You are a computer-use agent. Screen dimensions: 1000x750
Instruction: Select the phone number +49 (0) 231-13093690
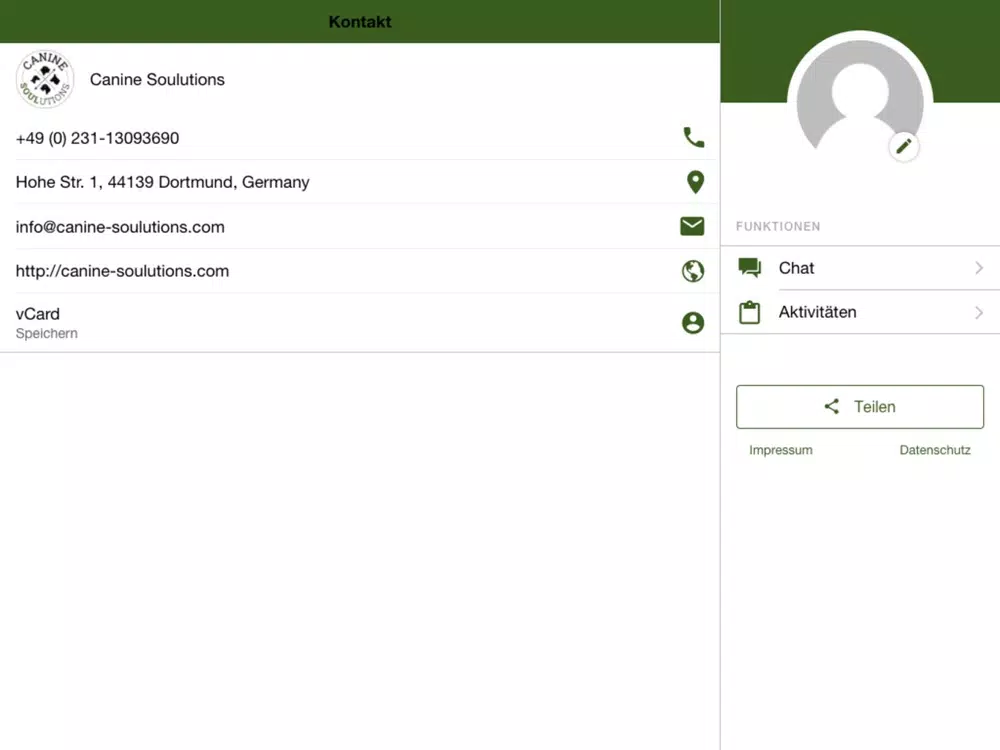point(98,138)
